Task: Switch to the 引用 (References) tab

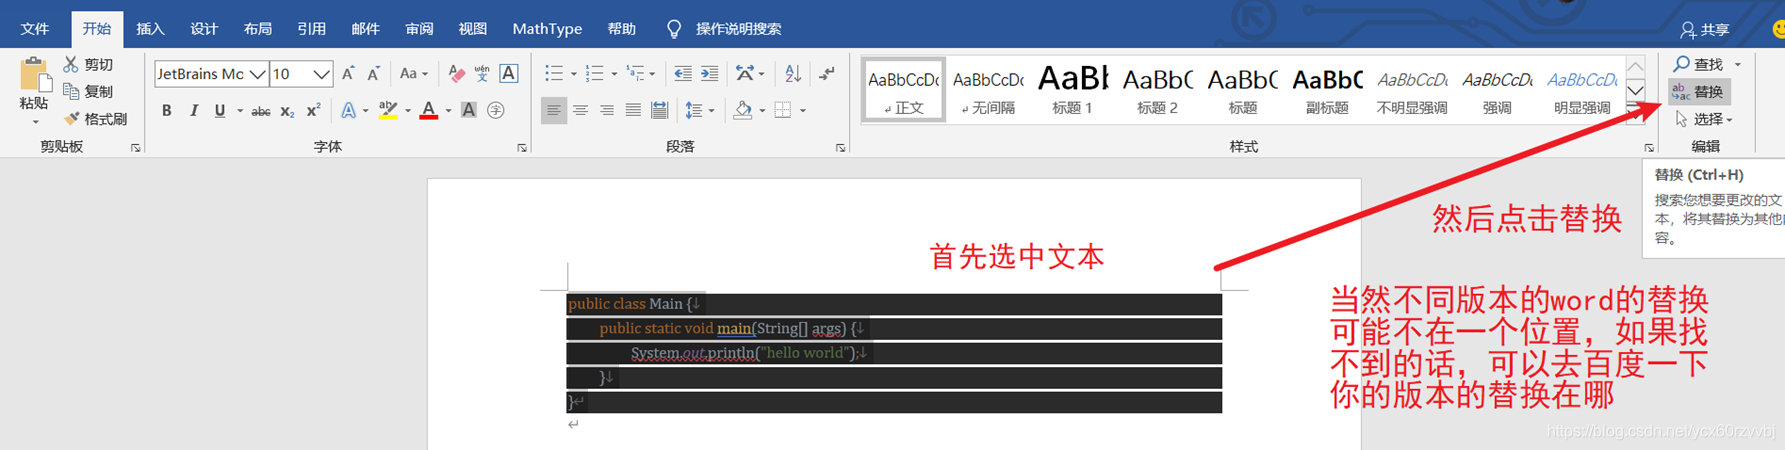Action: pyautogui.click(x=311, y=29)
